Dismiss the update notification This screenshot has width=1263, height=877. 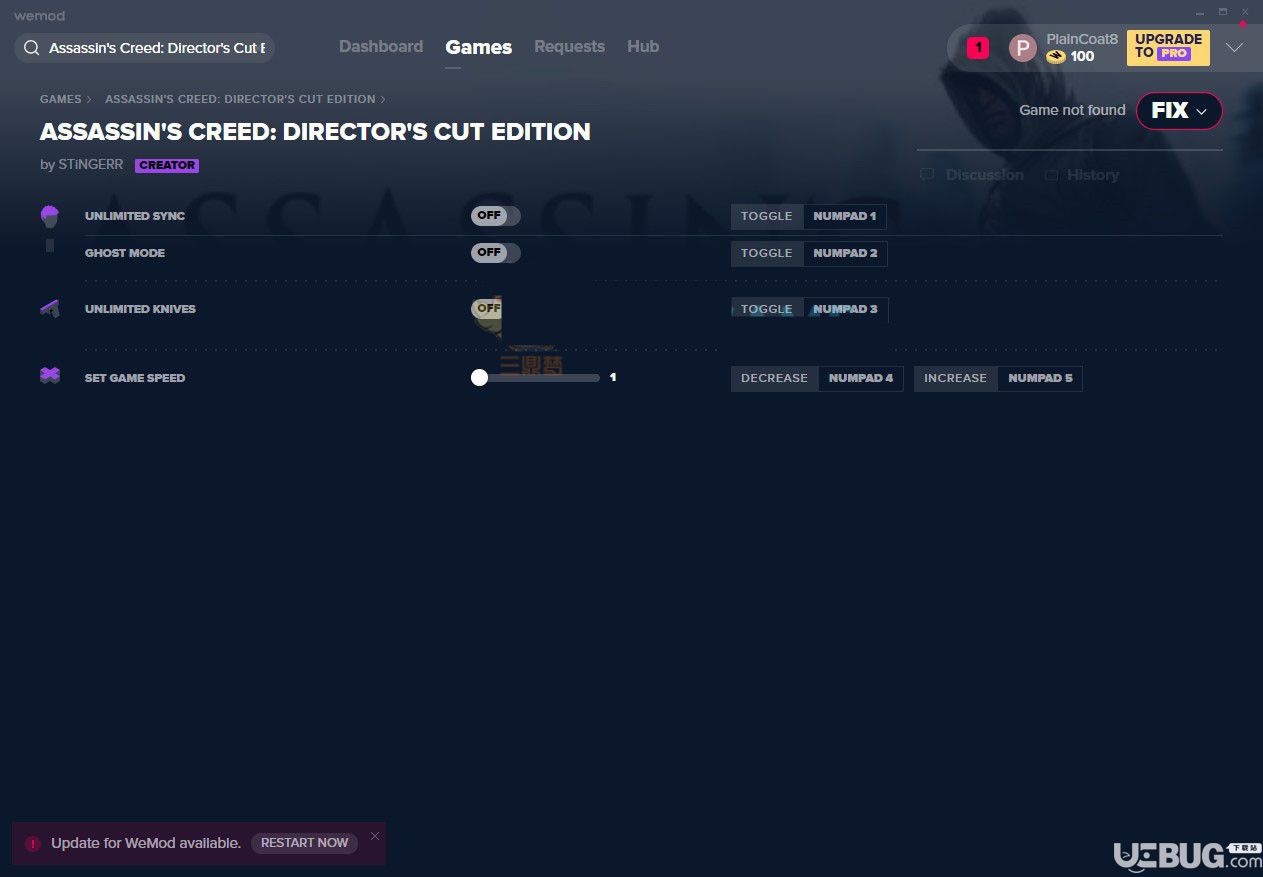pyautogui.click(x=375, y=836)
